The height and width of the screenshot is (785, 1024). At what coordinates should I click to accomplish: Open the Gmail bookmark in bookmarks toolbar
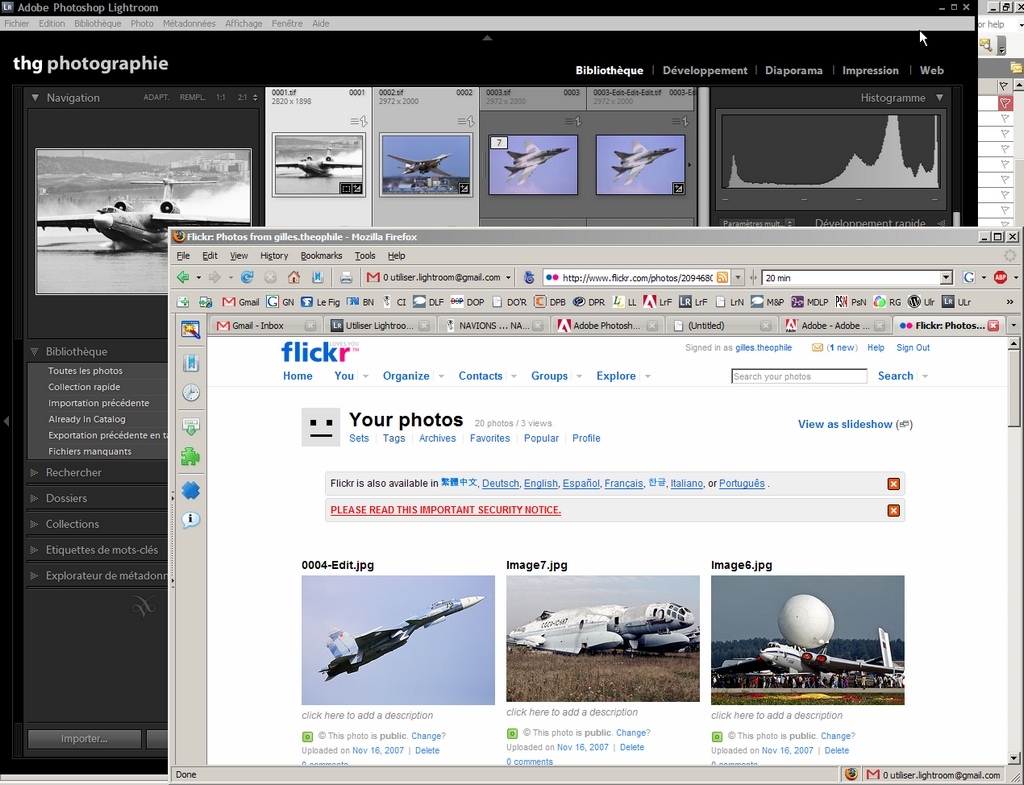[240, 302]
